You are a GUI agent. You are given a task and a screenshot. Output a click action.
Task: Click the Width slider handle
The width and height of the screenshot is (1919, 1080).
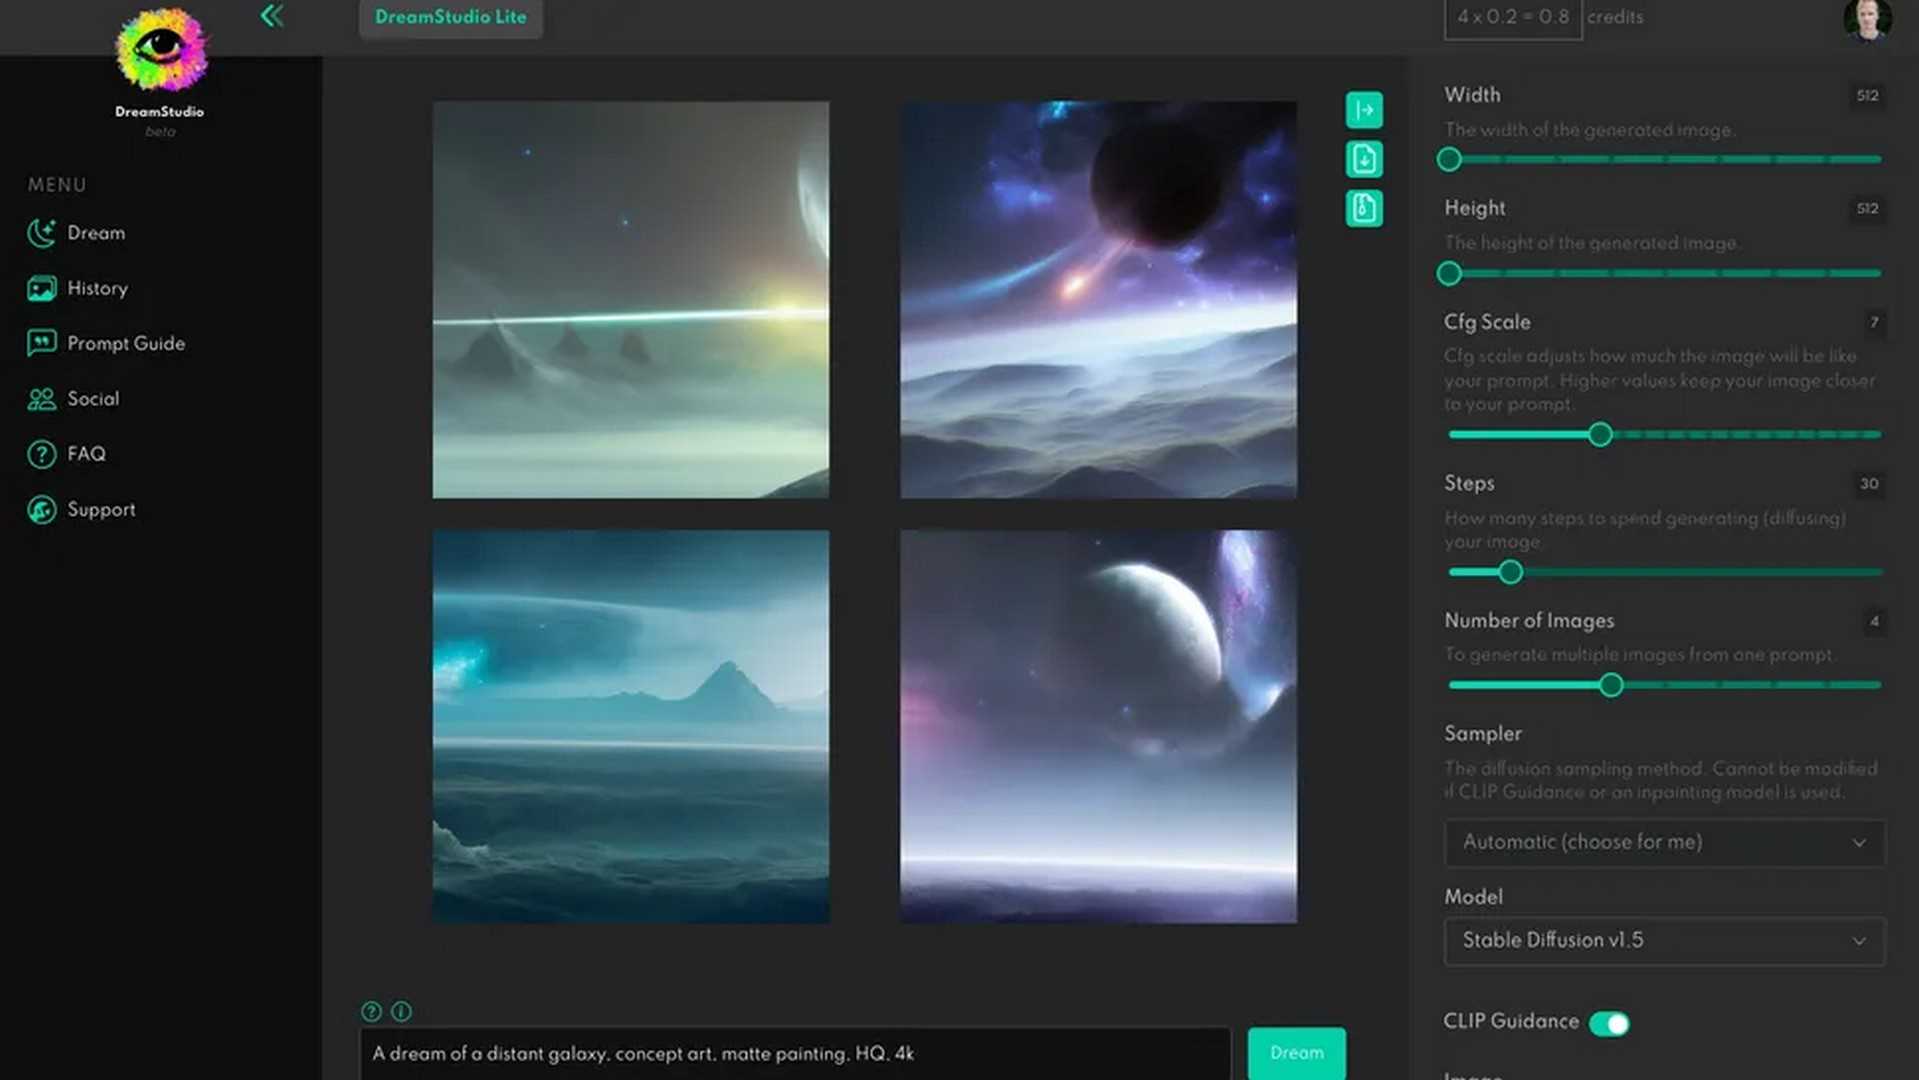(1449, 160)
